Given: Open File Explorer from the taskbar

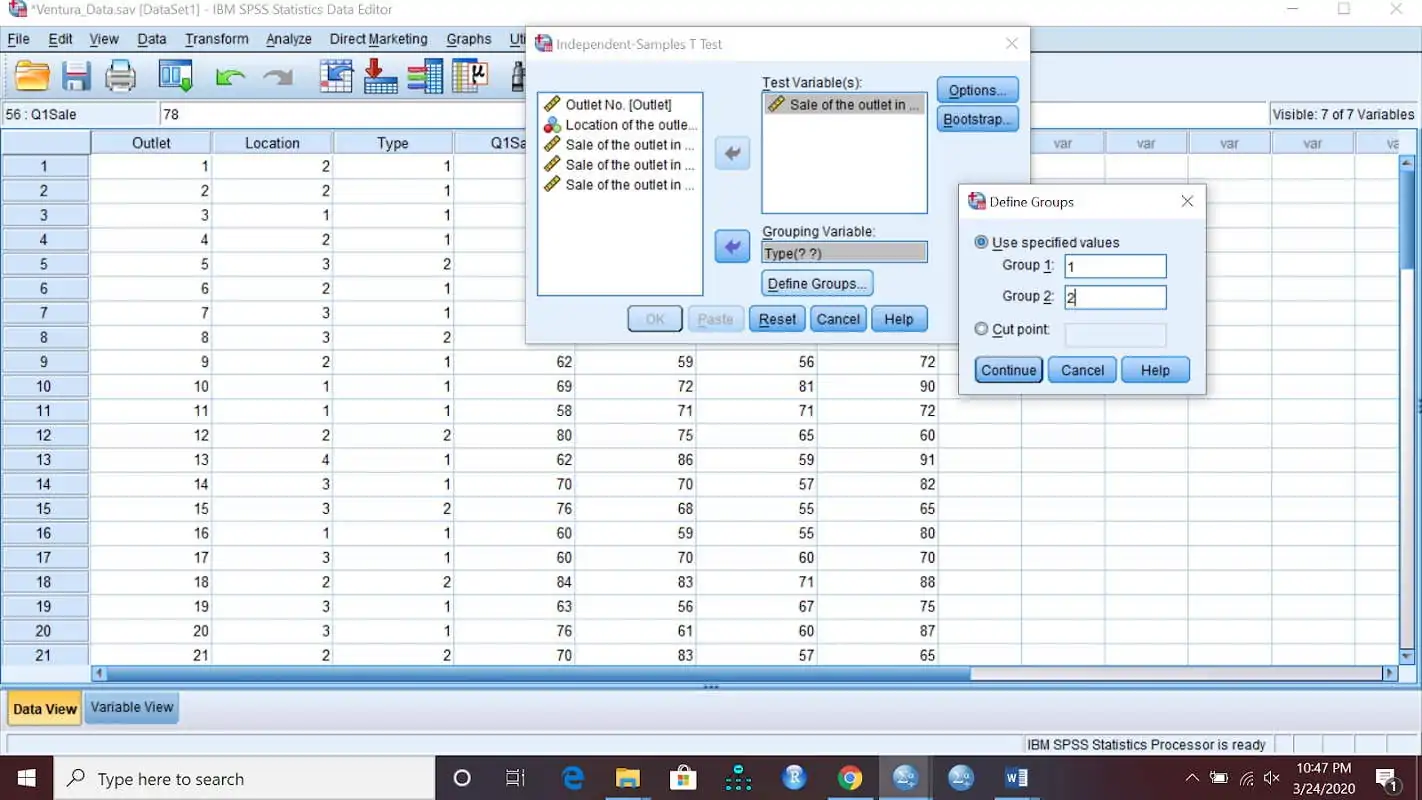Looking at the screenshot, I should pos(627,778).
